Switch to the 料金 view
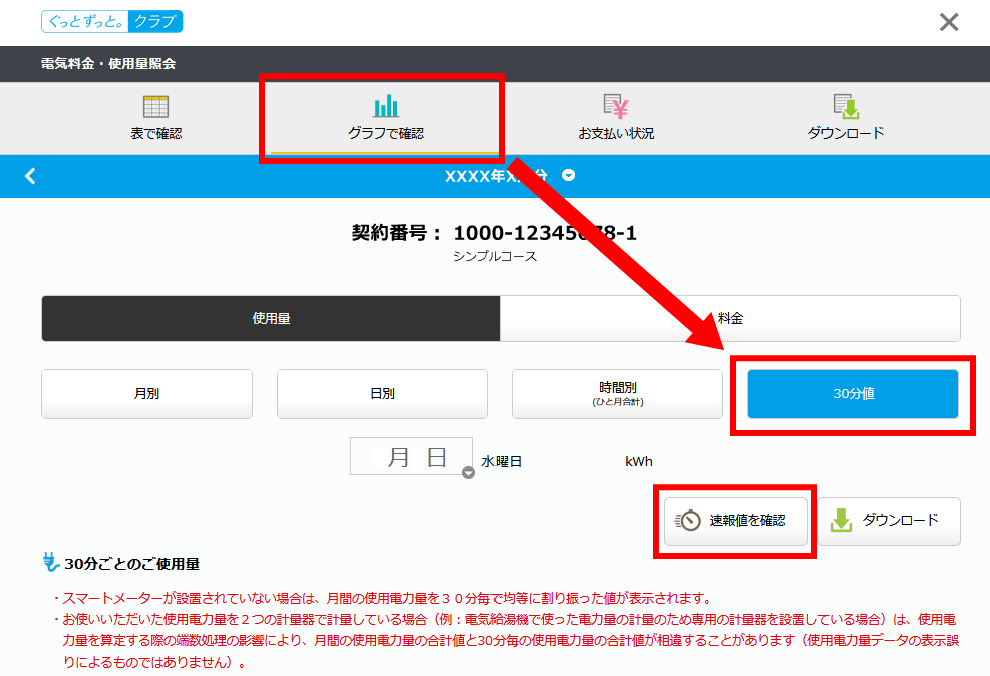Screen dimensions: 990x676 (730, 319)
